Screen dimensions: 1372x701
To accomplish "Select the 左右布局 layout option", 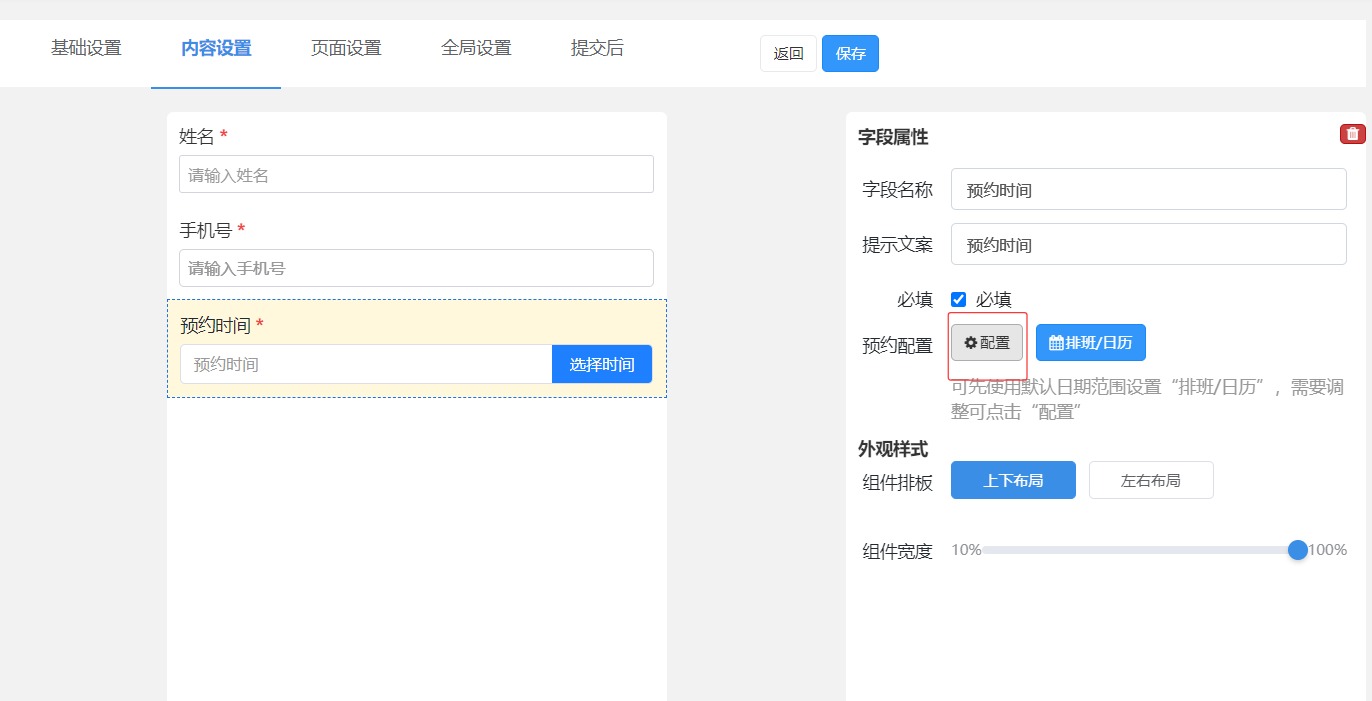I will 1150,480.
